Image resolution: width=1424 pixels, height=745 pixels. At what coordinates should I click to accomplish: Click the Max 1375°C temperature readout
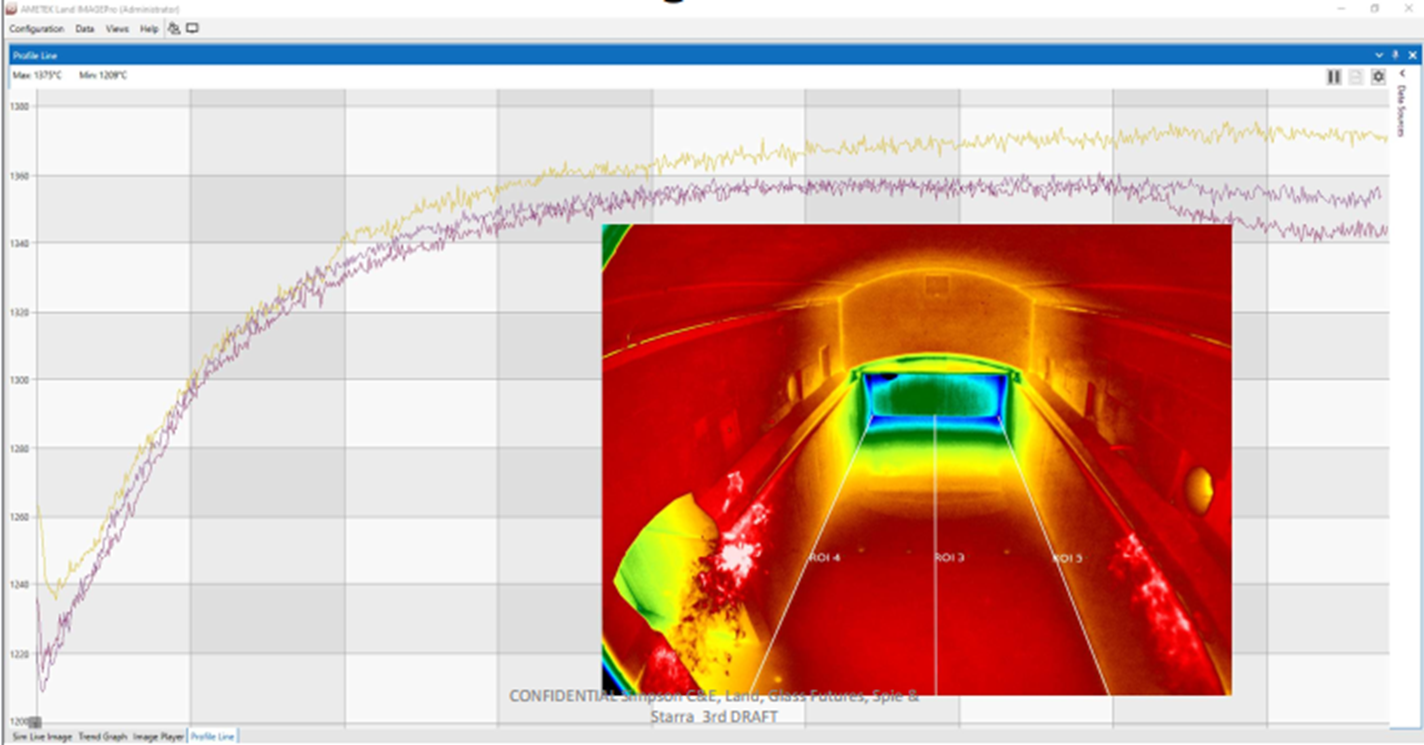point(38,75)
